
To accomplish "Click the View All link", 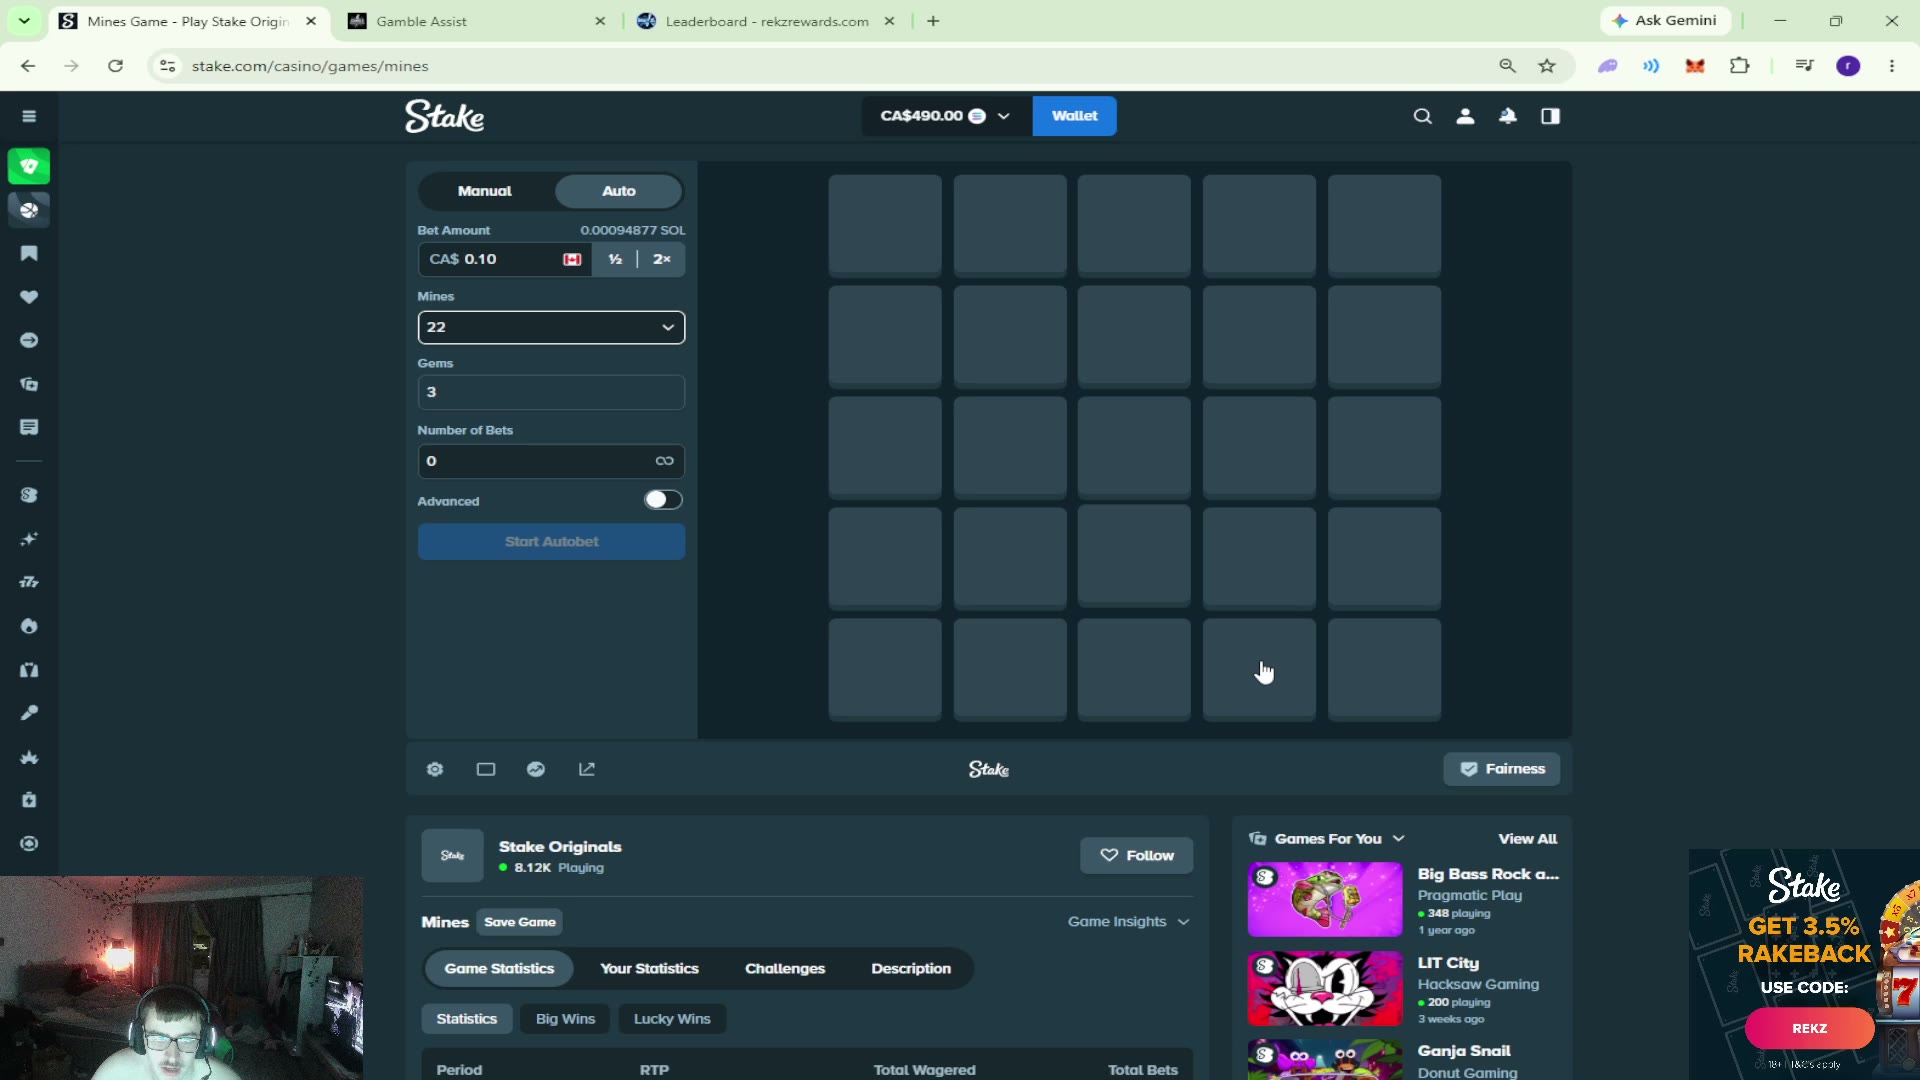I will point(1527,839).
